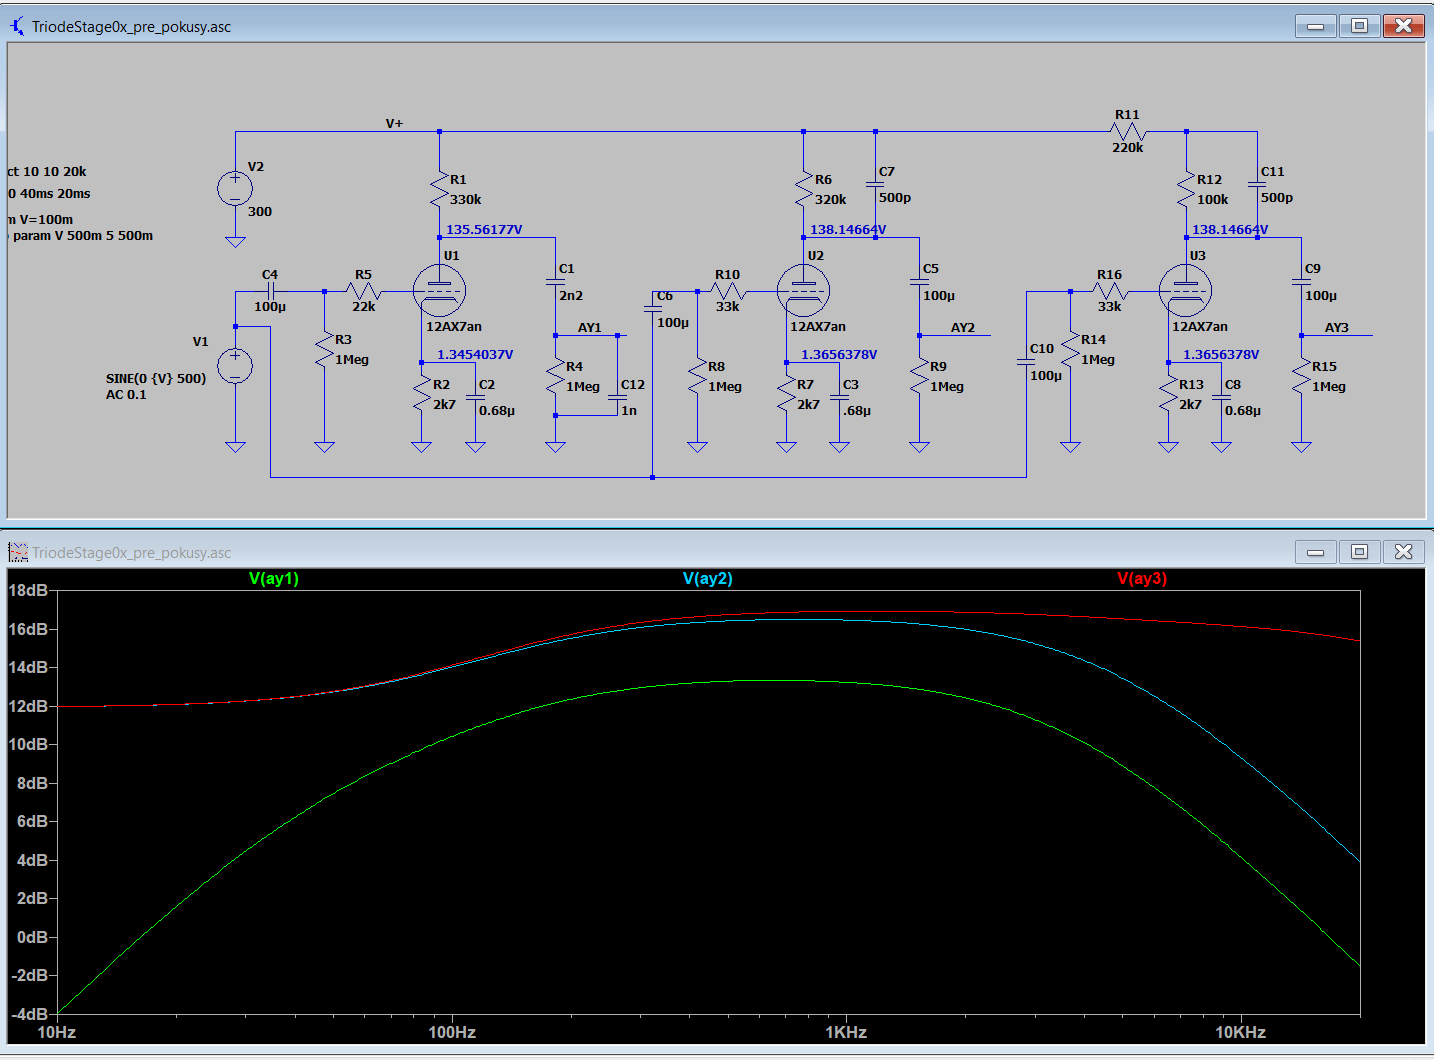Select the V2 voltage source symbol
Screen dimensions: 1434x1060
click(x=235, y=188)
